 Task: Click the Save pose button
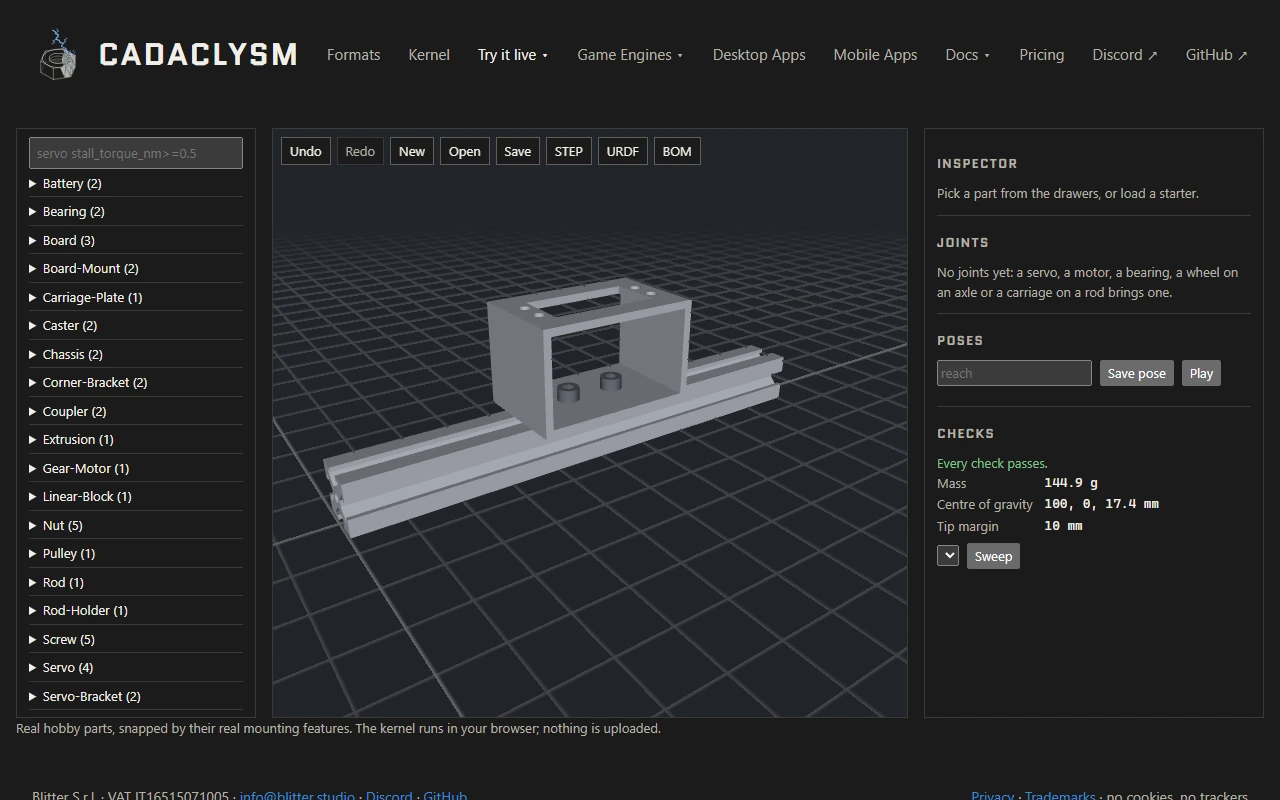[x=1137, y=374]
